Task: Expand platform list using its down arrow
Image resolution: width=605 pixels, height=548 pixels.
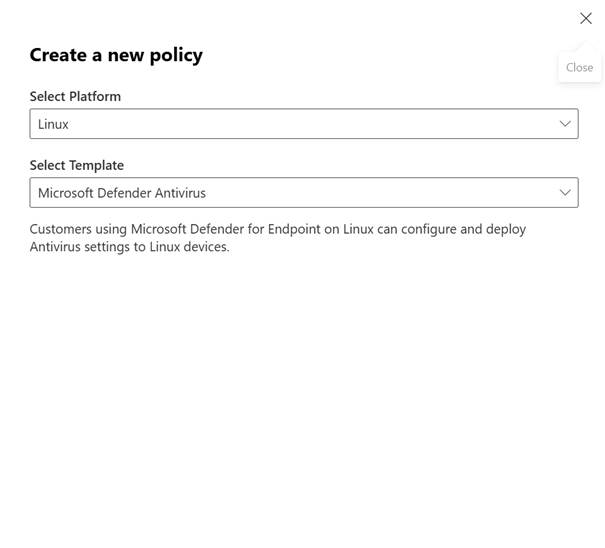Action: click(x=565, y=124)
